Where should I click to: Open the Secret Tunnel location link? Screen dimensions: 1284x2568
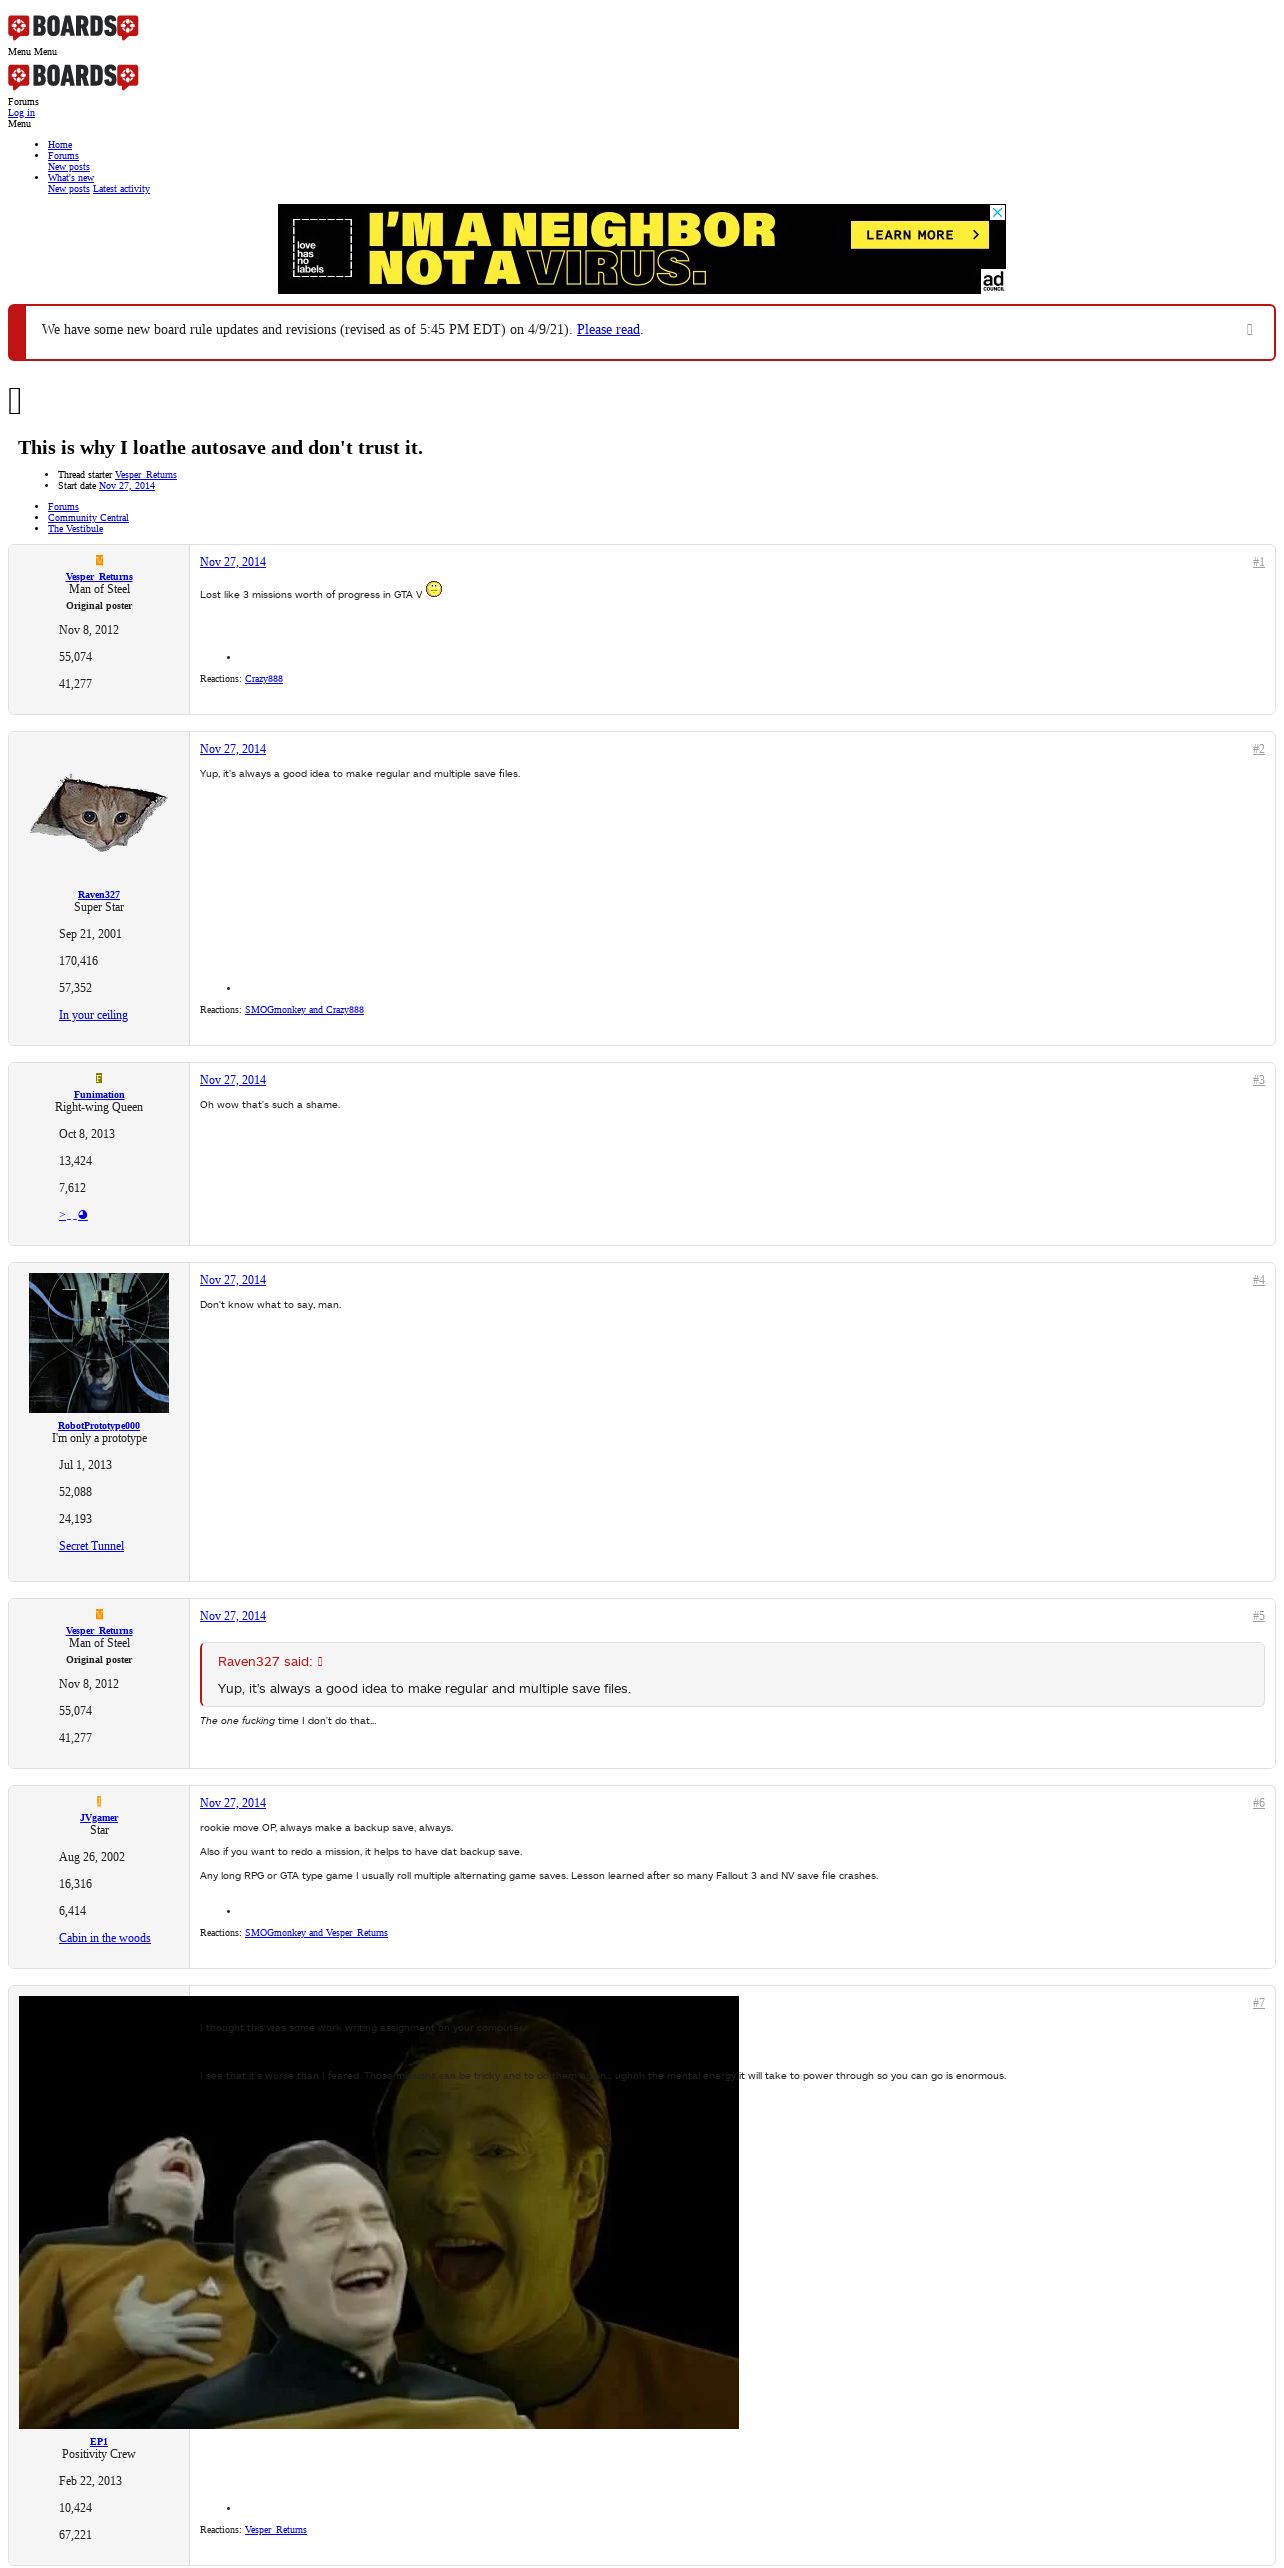point(91,1546)
